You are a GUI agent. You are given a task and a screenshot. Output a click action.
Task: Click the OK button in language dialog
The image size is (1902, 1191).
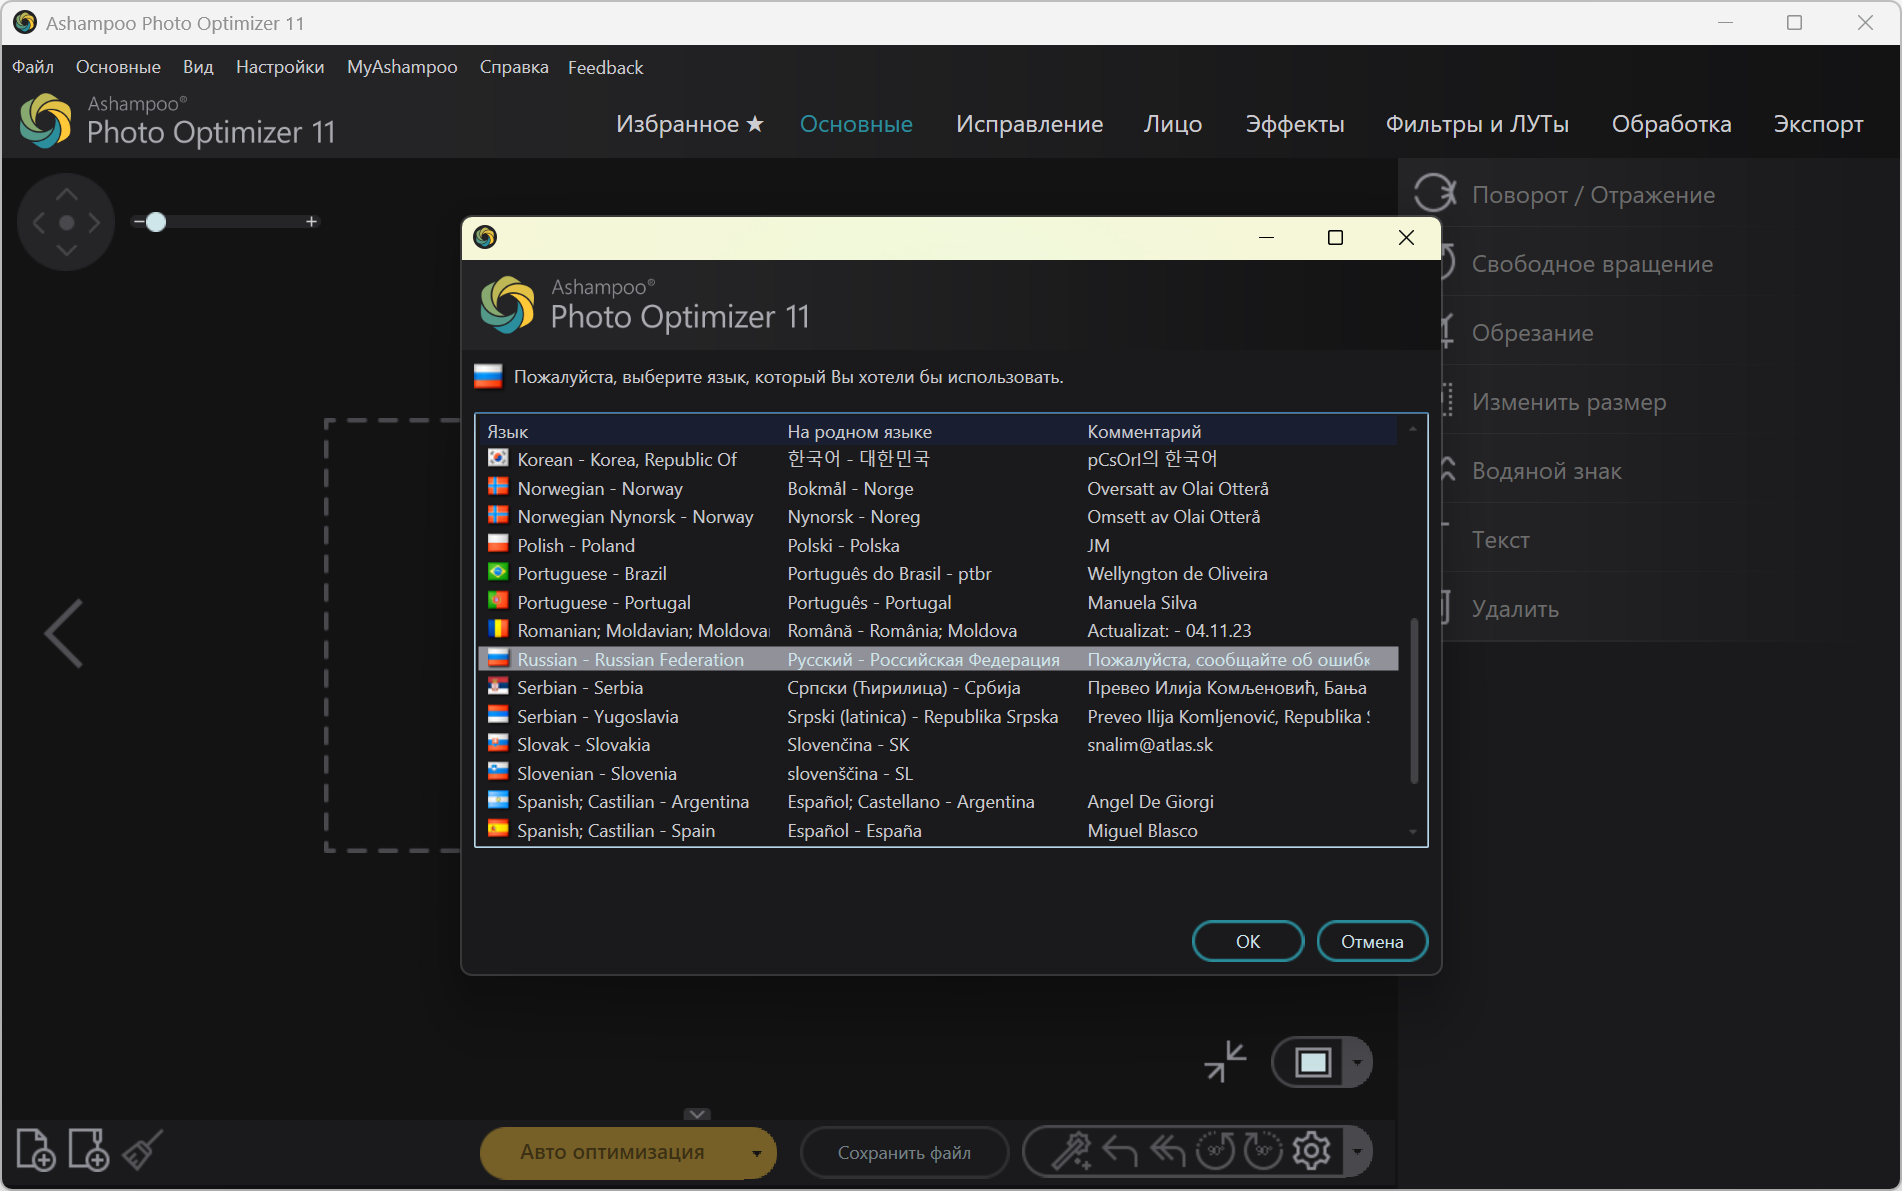(x=1247, y=941)
